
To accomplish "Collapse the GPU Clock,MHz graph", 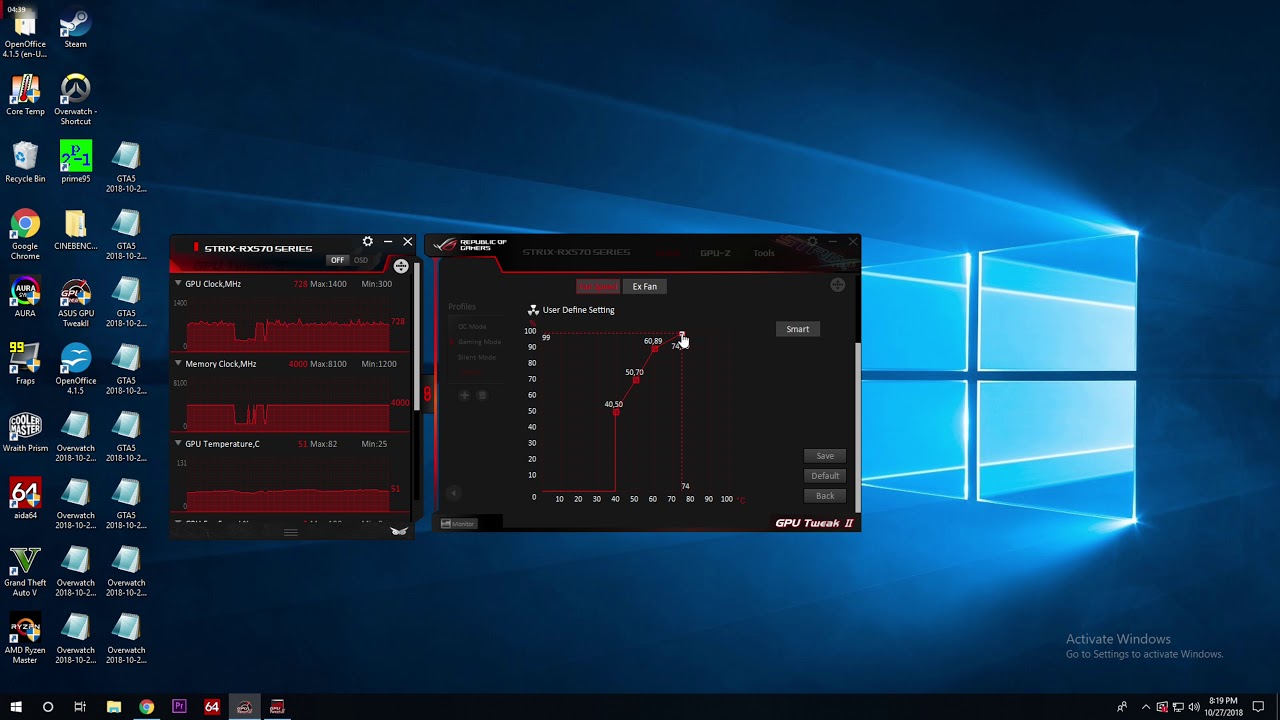I will pyautogui.click(x=178, y=283).
